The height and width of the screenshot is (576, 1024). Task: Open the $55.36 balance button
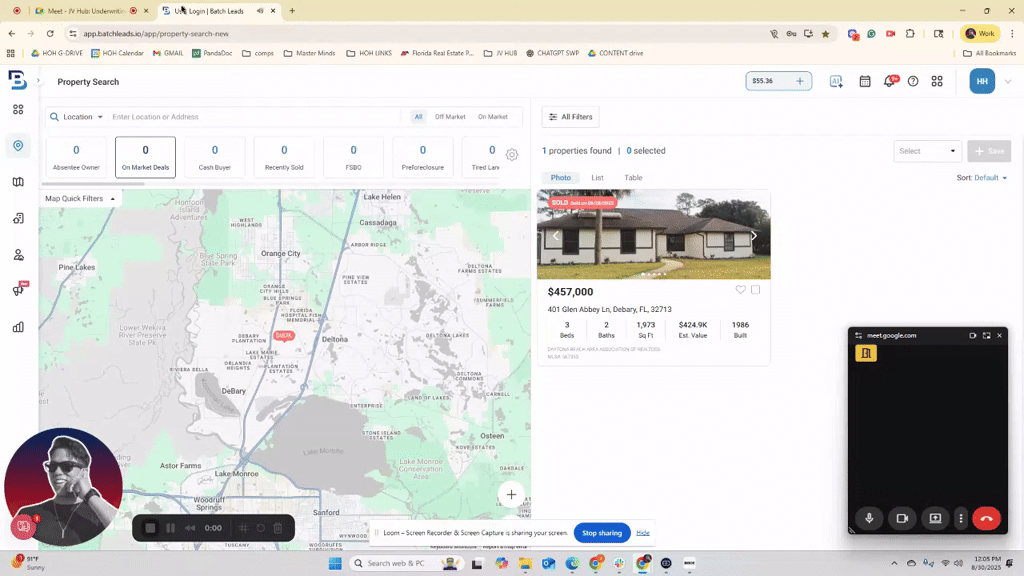(778, 81)
